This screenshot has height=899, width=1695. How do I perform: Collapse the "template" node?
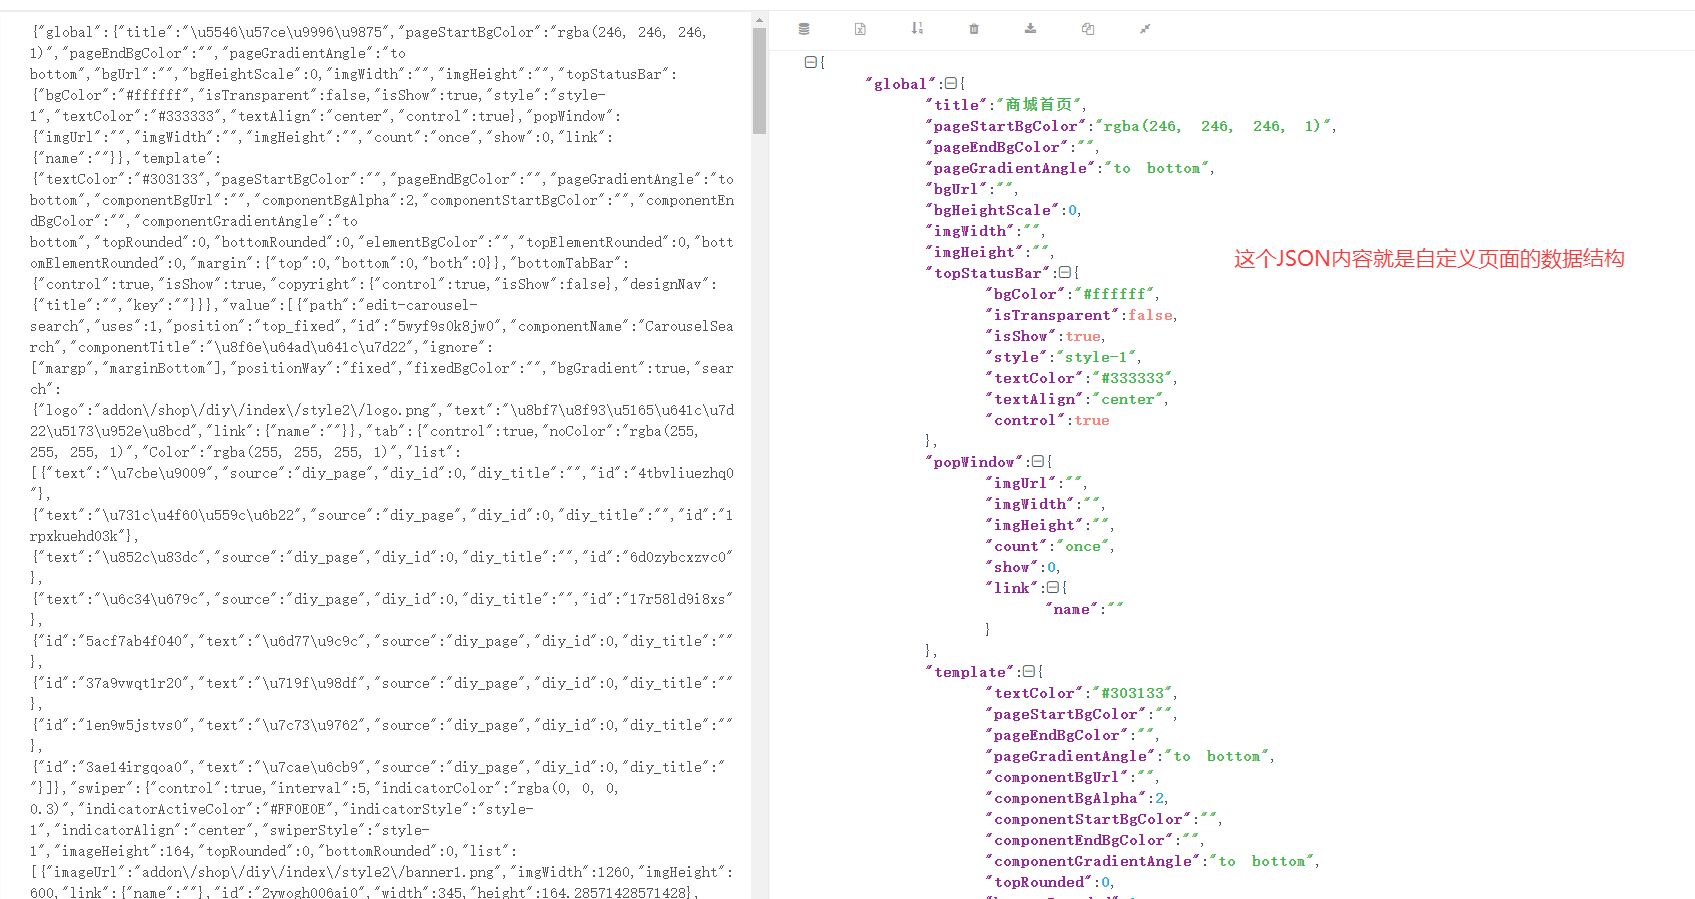point(1028,671)
